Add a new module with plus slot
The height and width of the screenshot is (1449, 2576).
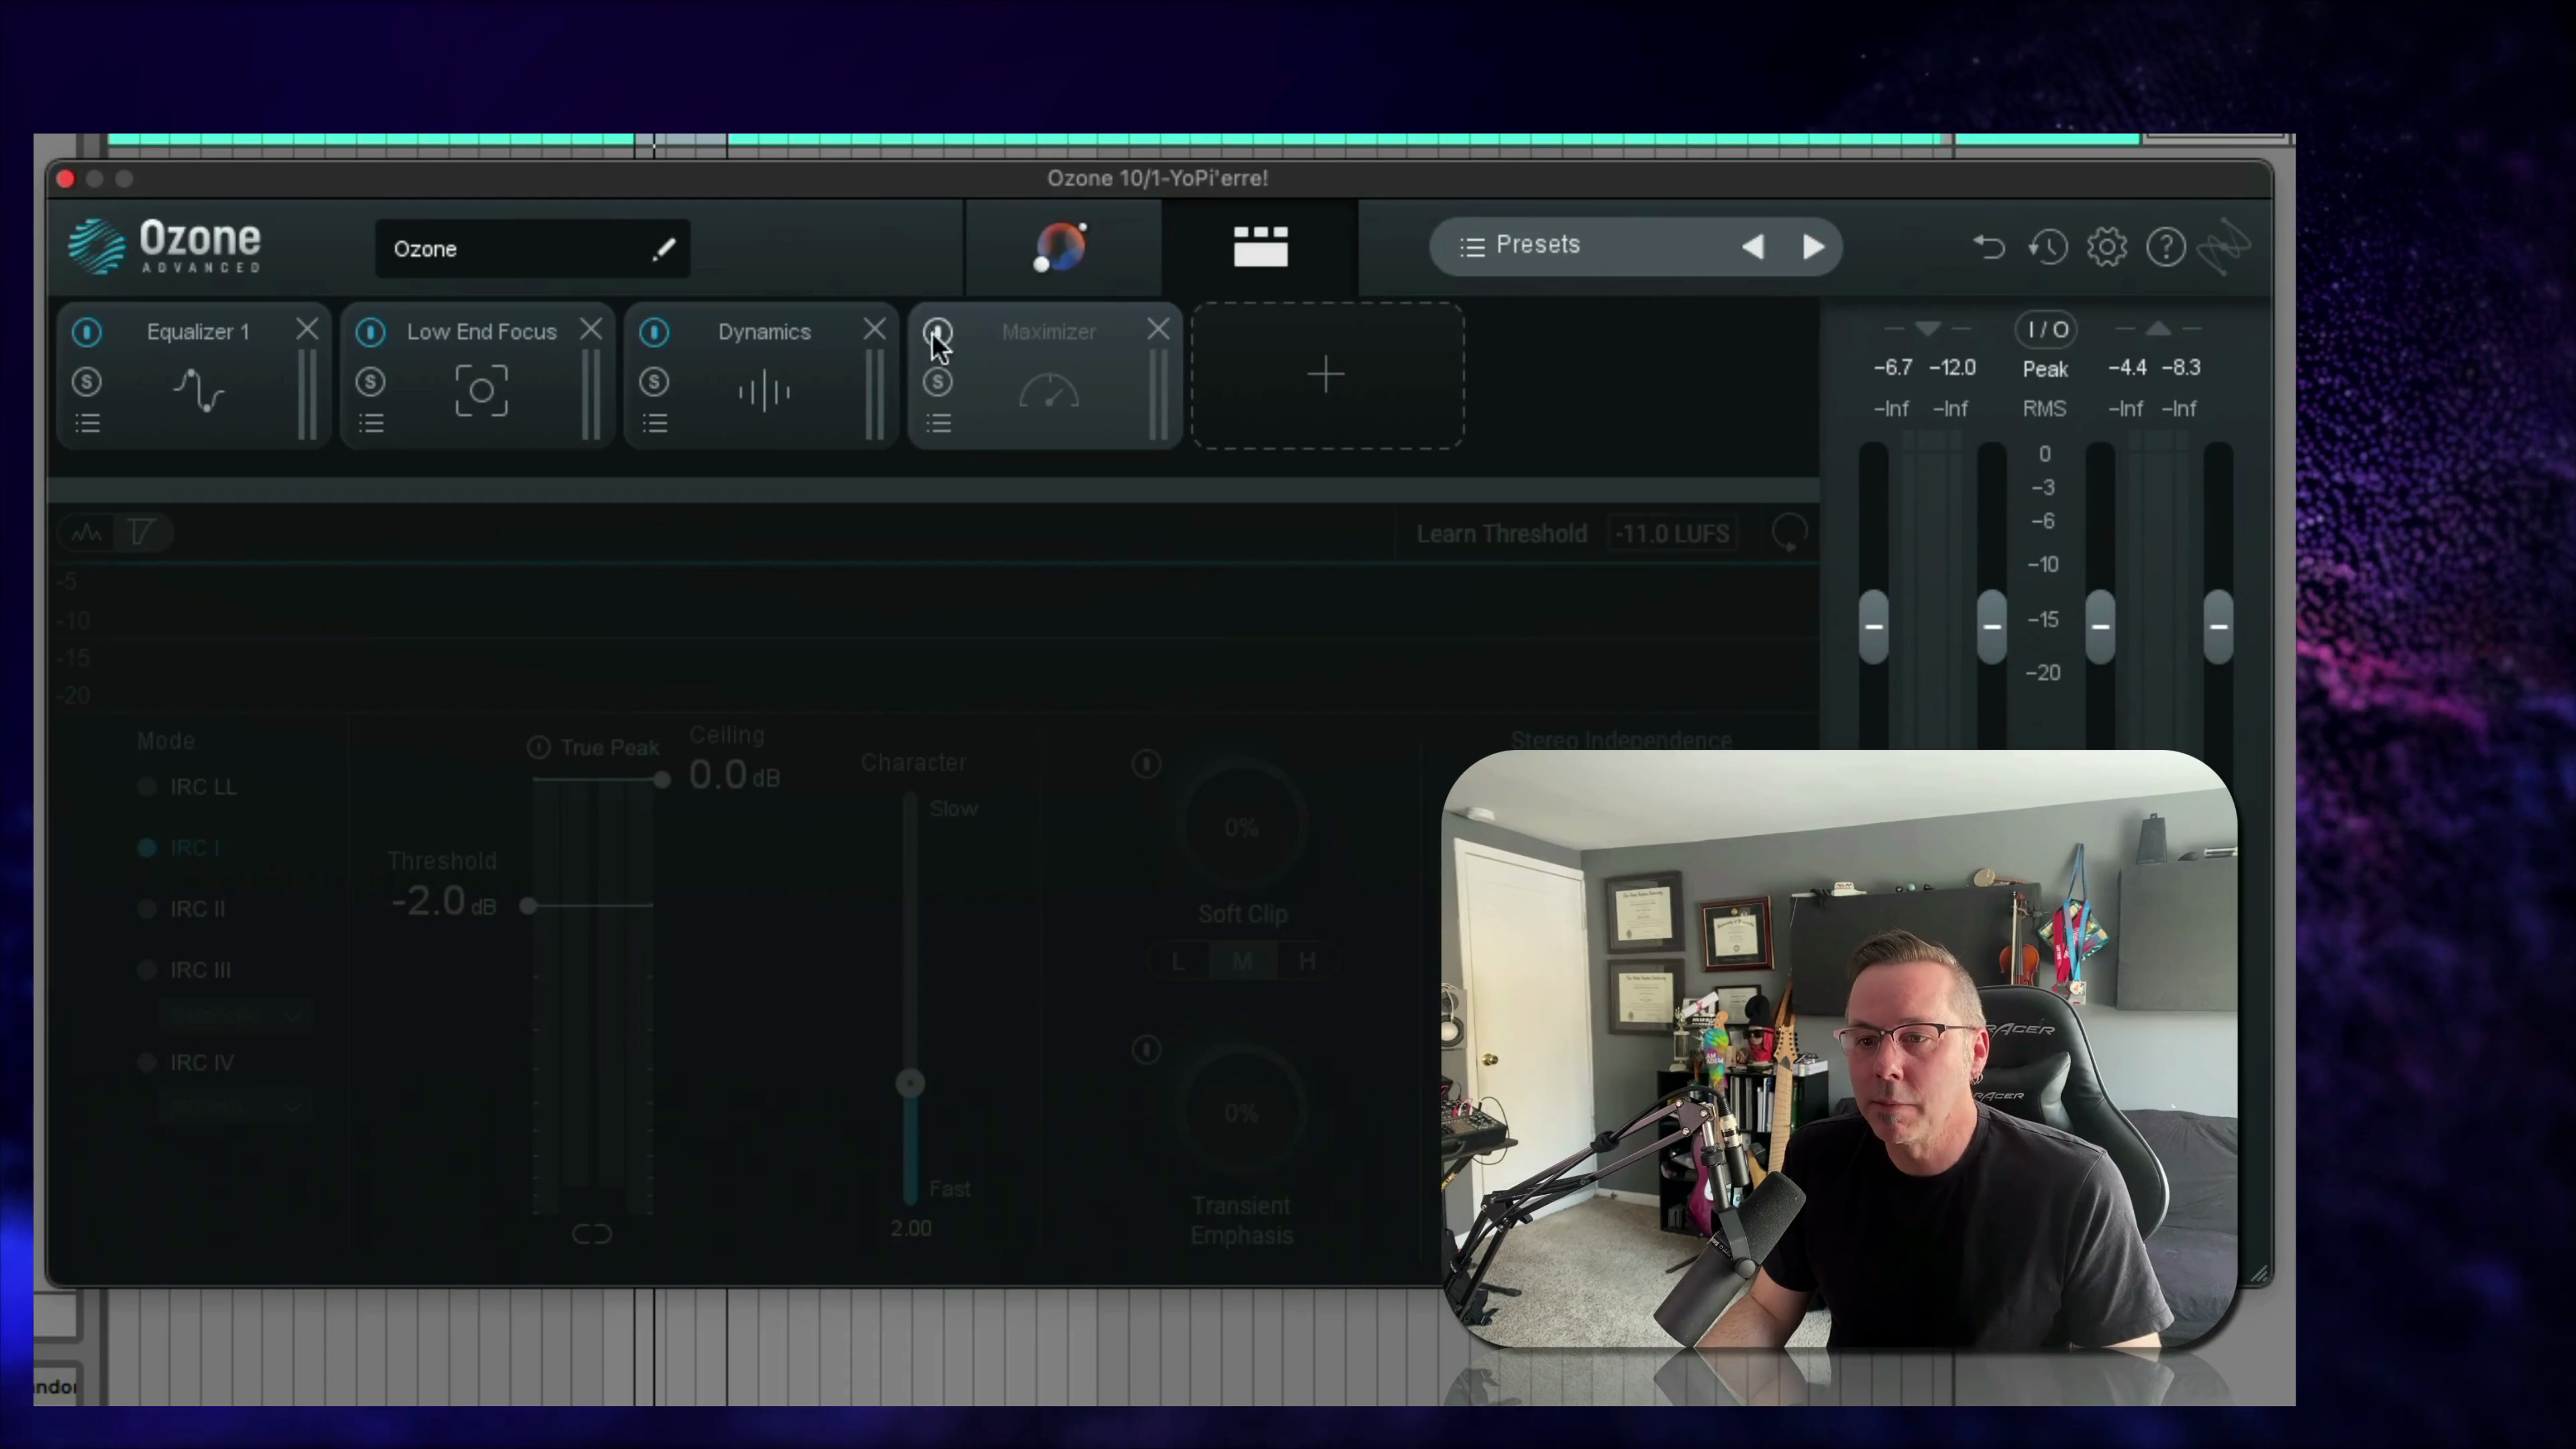point(1327,376)
